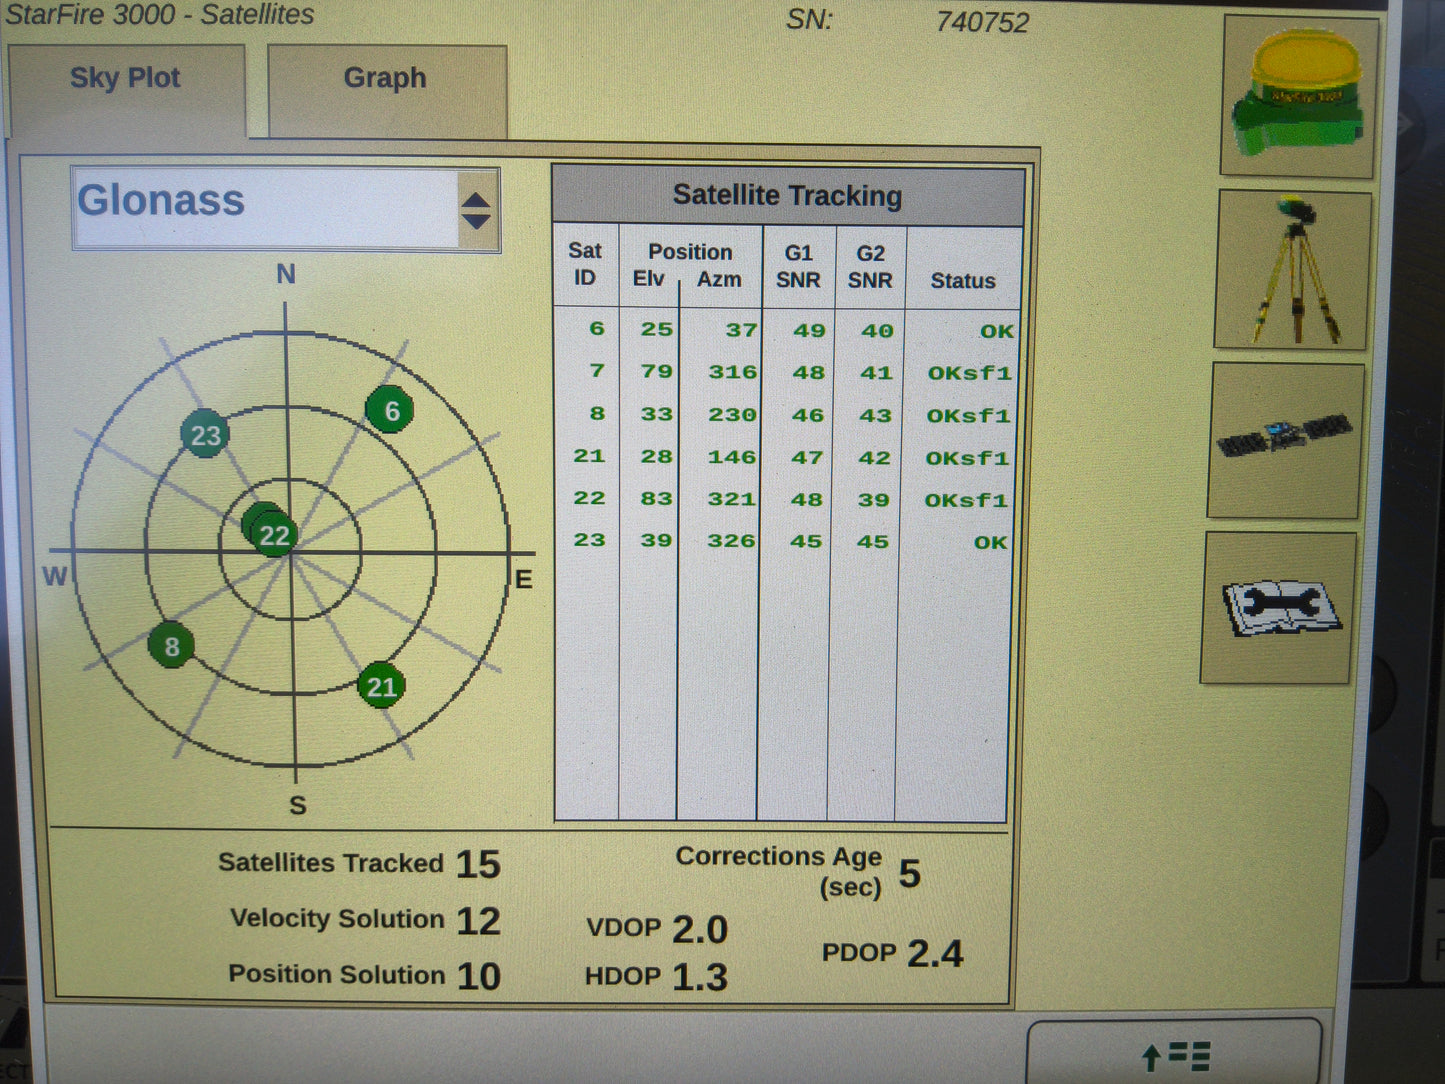This screenshot has width=1445, height=1084.
Task: Select satellite 23 on the sky plot
Action: [205, 435]
